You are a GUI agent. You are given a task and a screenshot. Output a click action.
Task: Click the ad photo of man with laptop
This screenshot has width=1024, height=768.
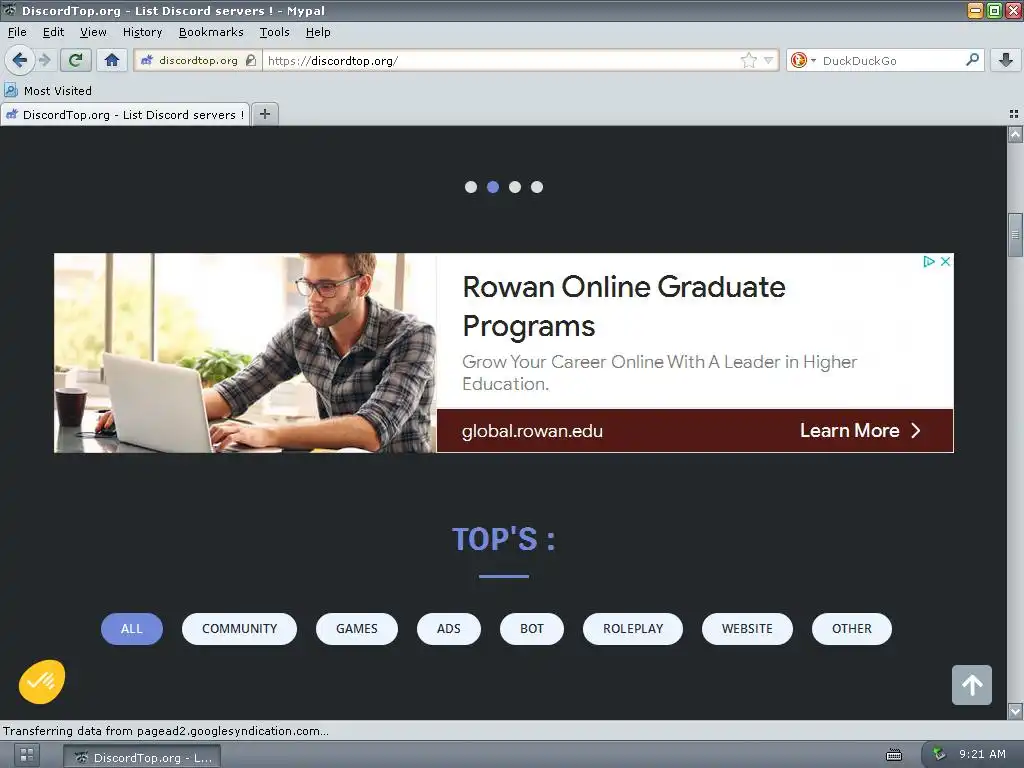click(245, 353)
